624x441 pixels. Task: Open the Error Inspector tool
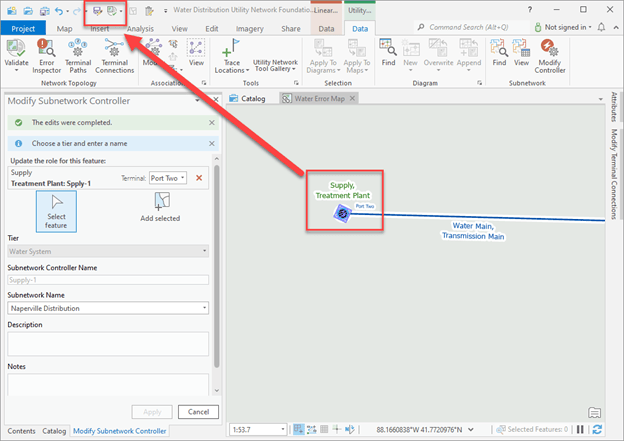tap(47, 56)
